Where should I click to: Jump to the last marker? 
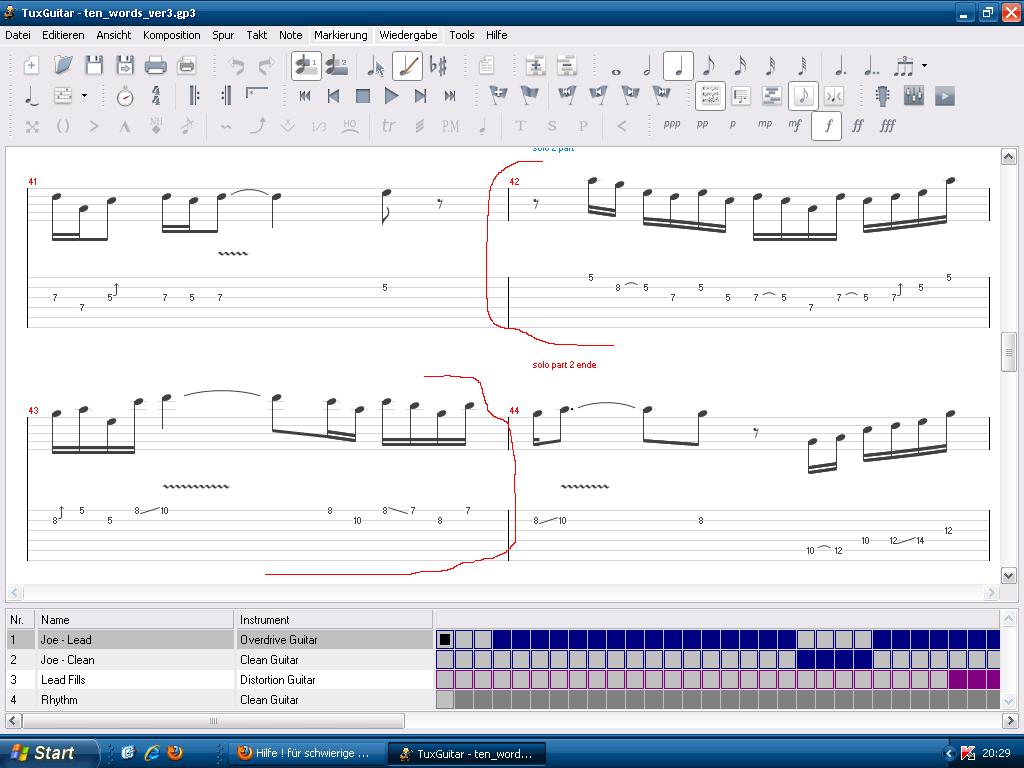[x=662, y=96]
